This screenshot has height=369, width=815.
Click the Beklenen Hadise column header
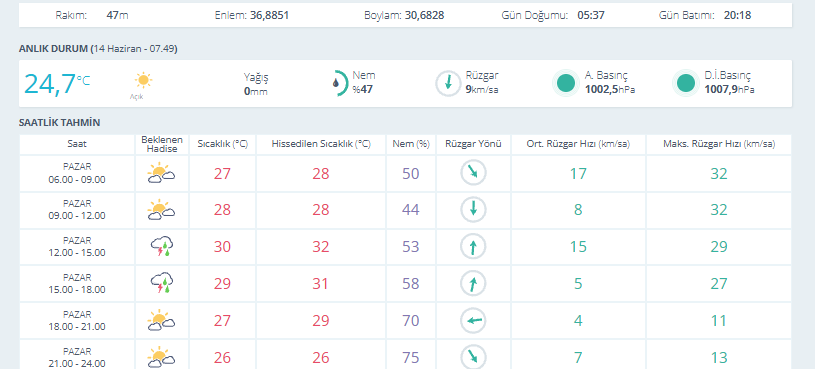(162, 144)
